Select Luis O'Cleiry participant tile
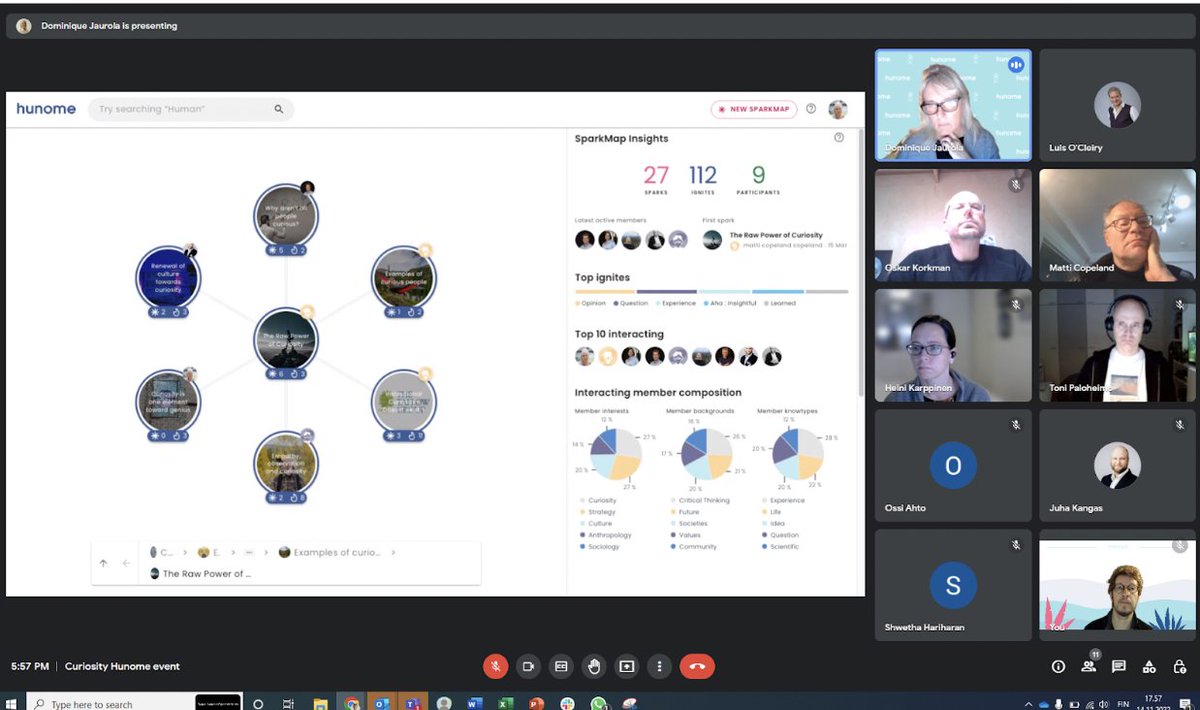This screenshot has height=710, width=1200. coord(1117,105)
